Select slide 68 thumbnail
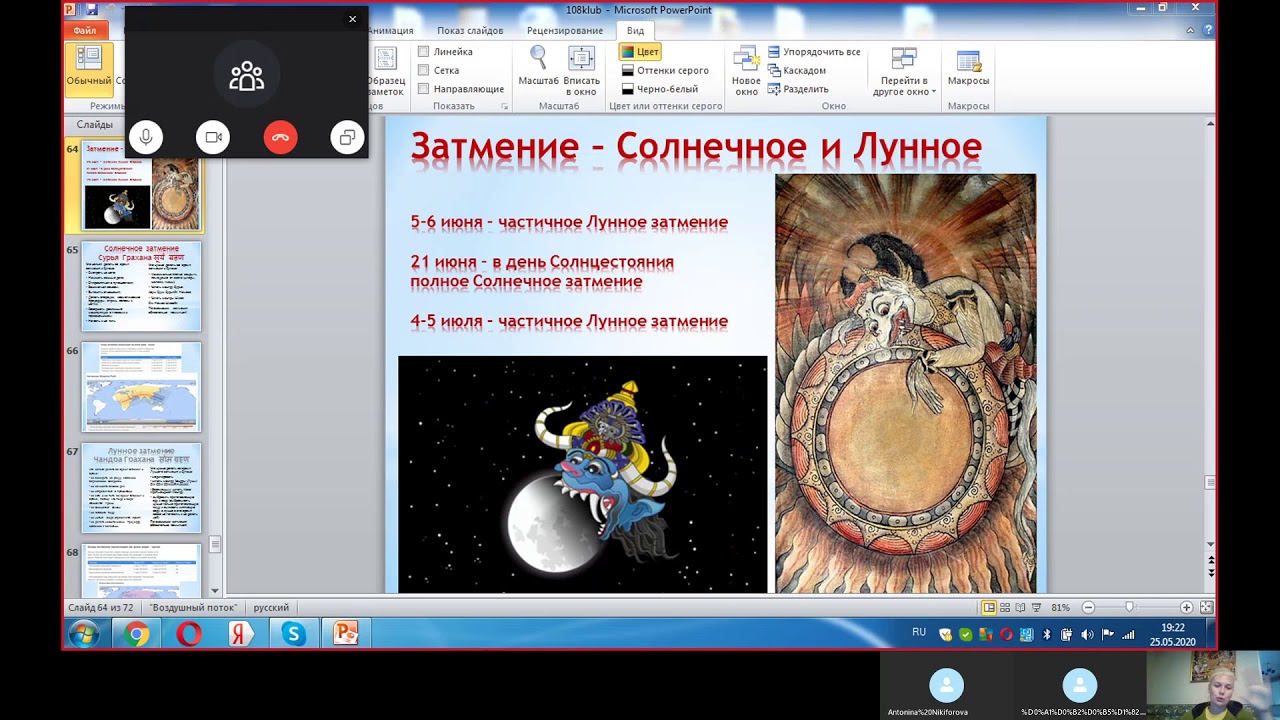Viewport: 1280px width, 720px height. (x=141, y=570)
